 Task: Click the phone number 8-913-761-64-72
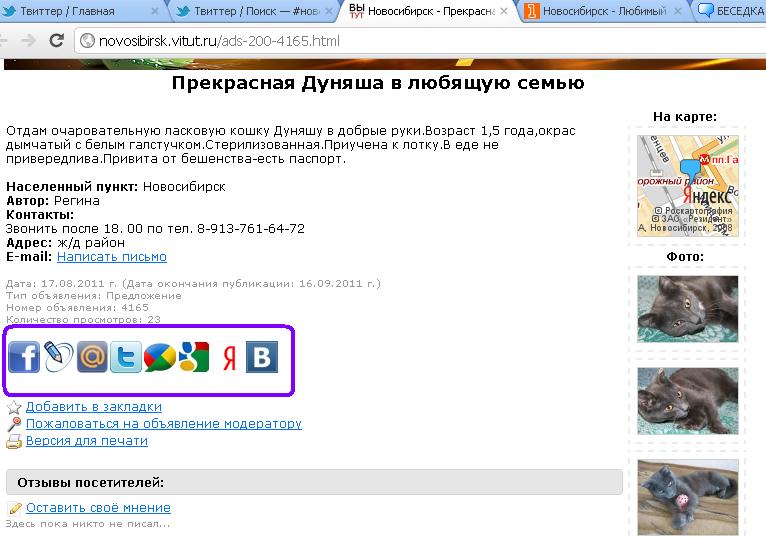click(x=251, y=228)
